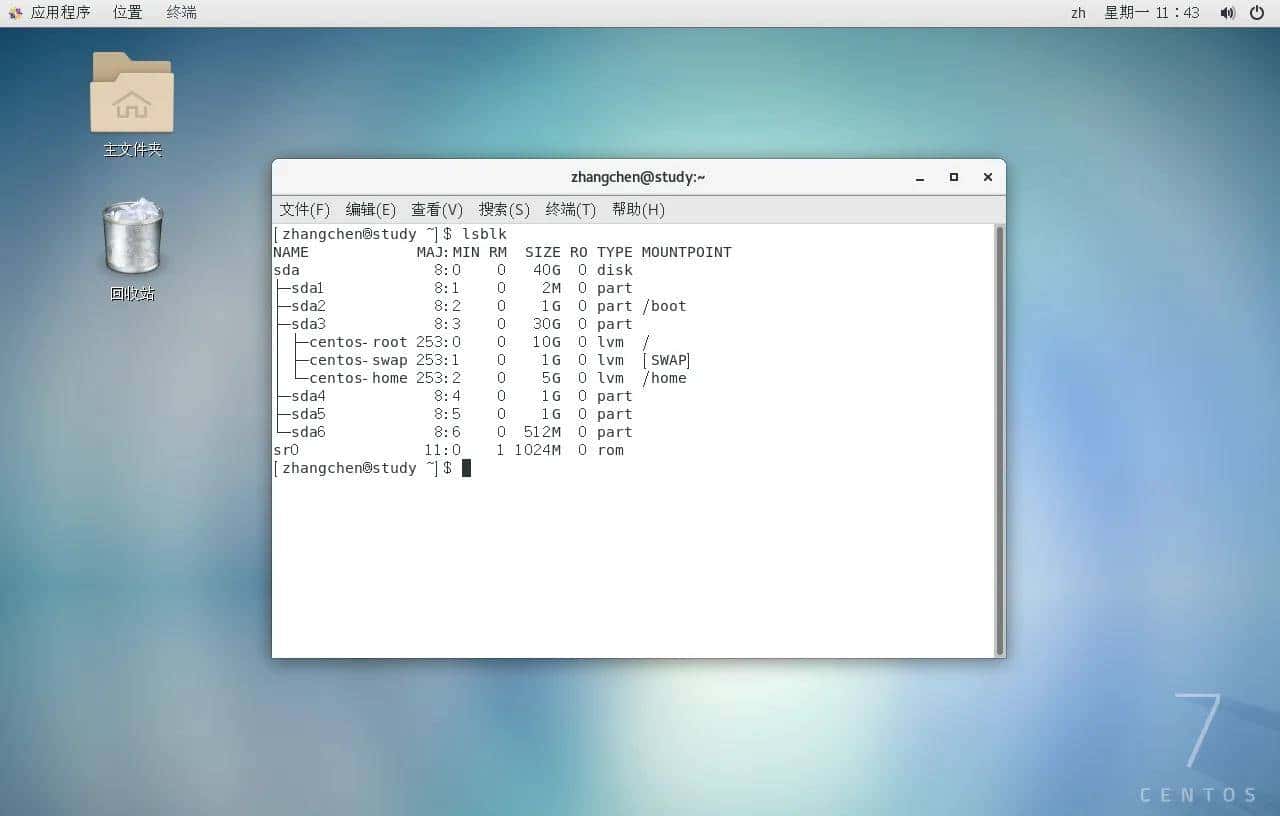1280x816 pixels.
Task: Open the 终端(T) menu in terminal window
Action: (571, 209)
